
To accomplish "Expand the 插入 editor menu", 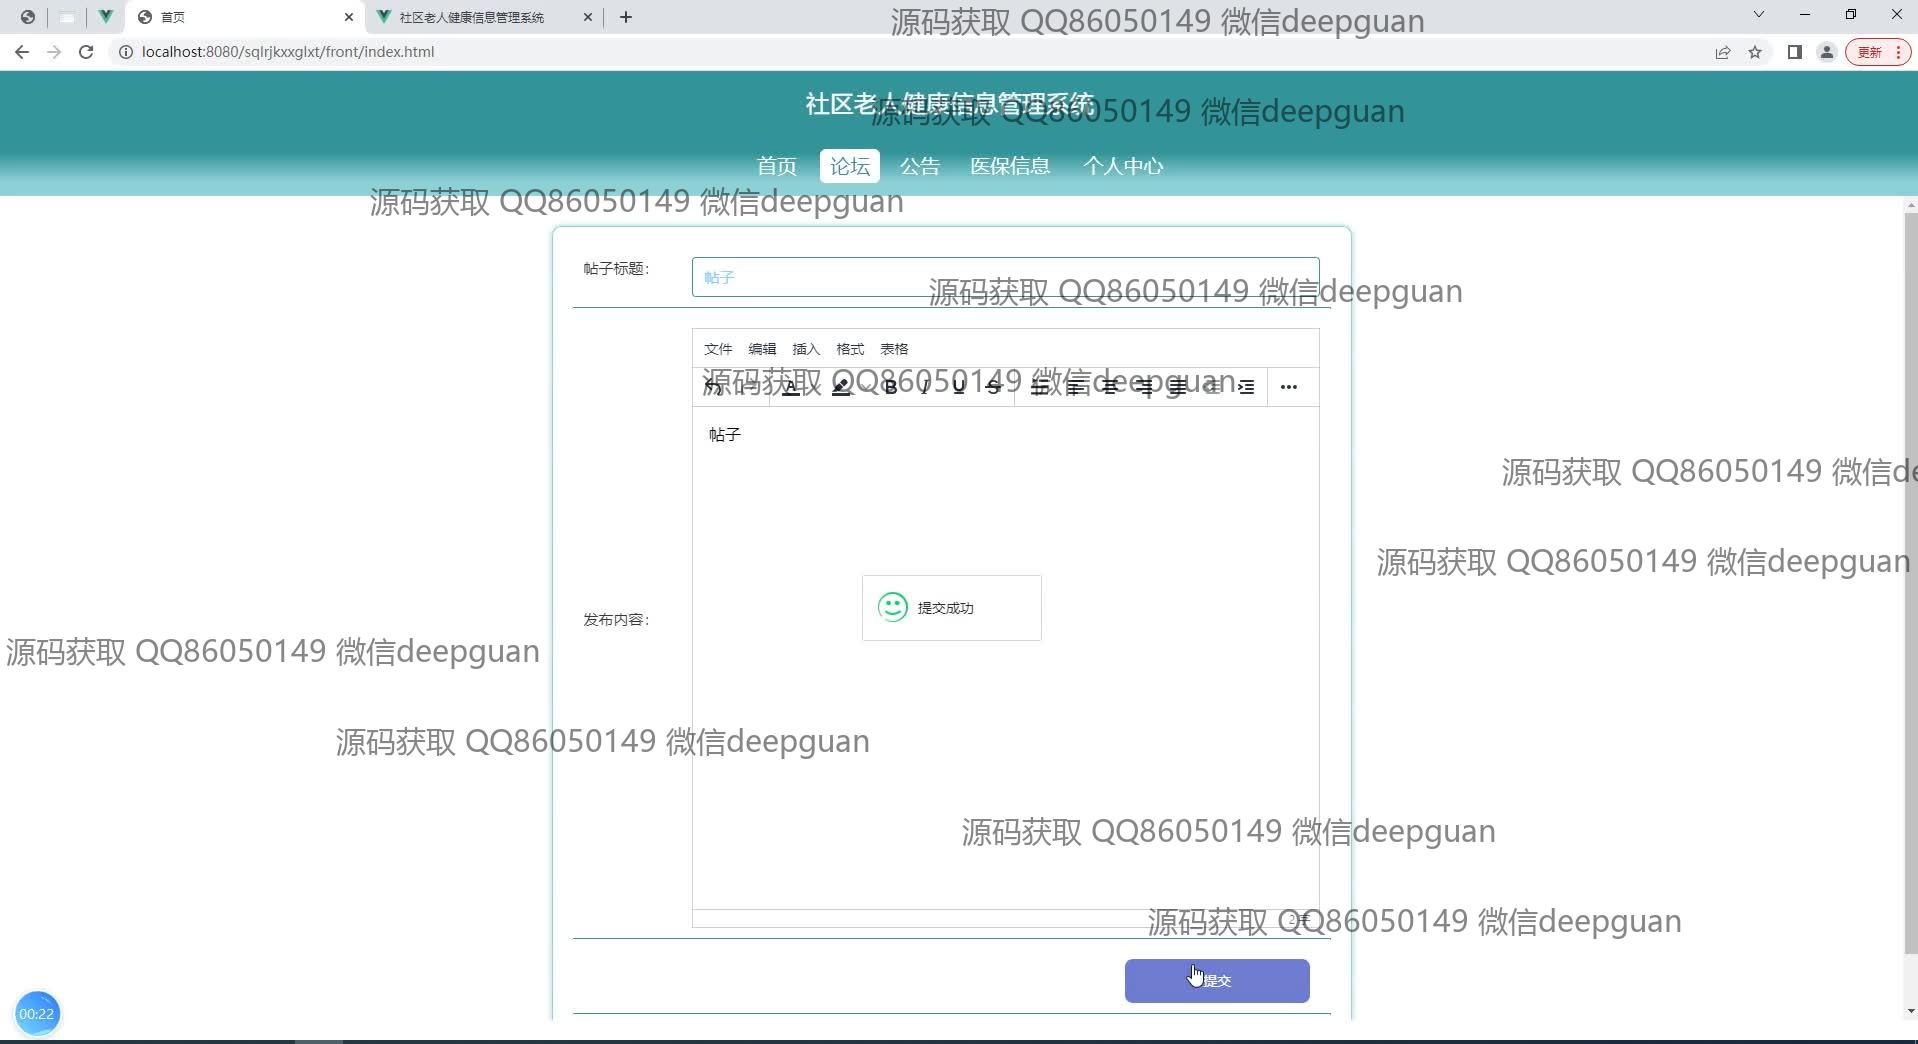I will click(806, 349).
